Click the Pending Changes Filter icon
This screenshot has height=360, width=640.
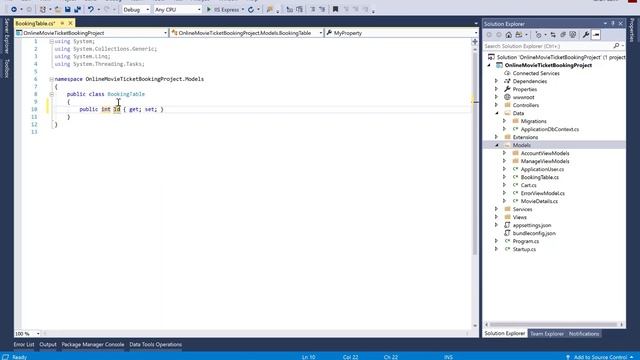click(539, 35)
